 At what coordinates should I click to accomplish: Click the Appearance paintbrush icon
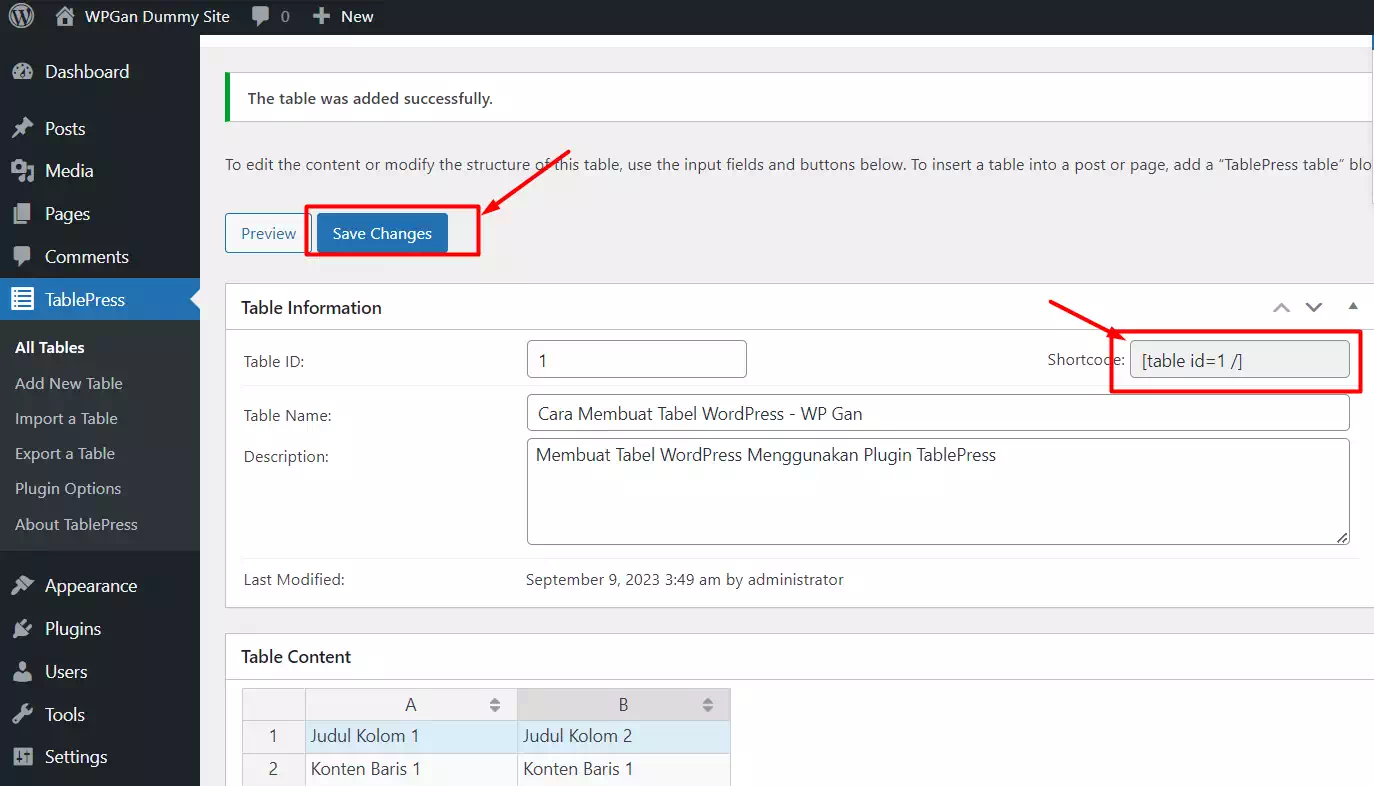(23, 586)
